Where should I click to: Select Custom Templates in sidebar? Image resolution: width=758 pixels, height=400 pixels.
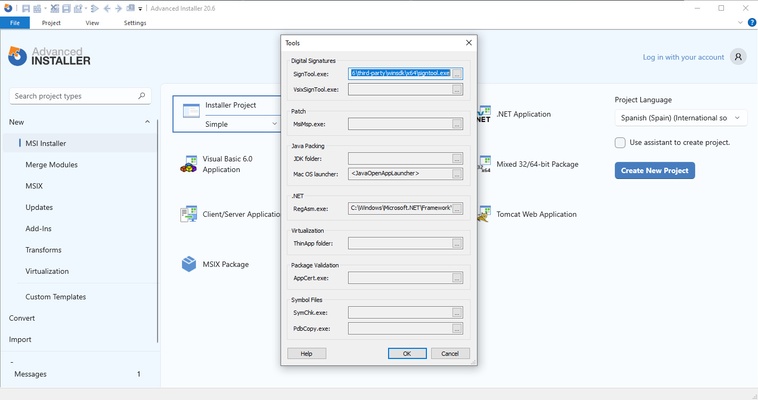[x=56, y=296]
